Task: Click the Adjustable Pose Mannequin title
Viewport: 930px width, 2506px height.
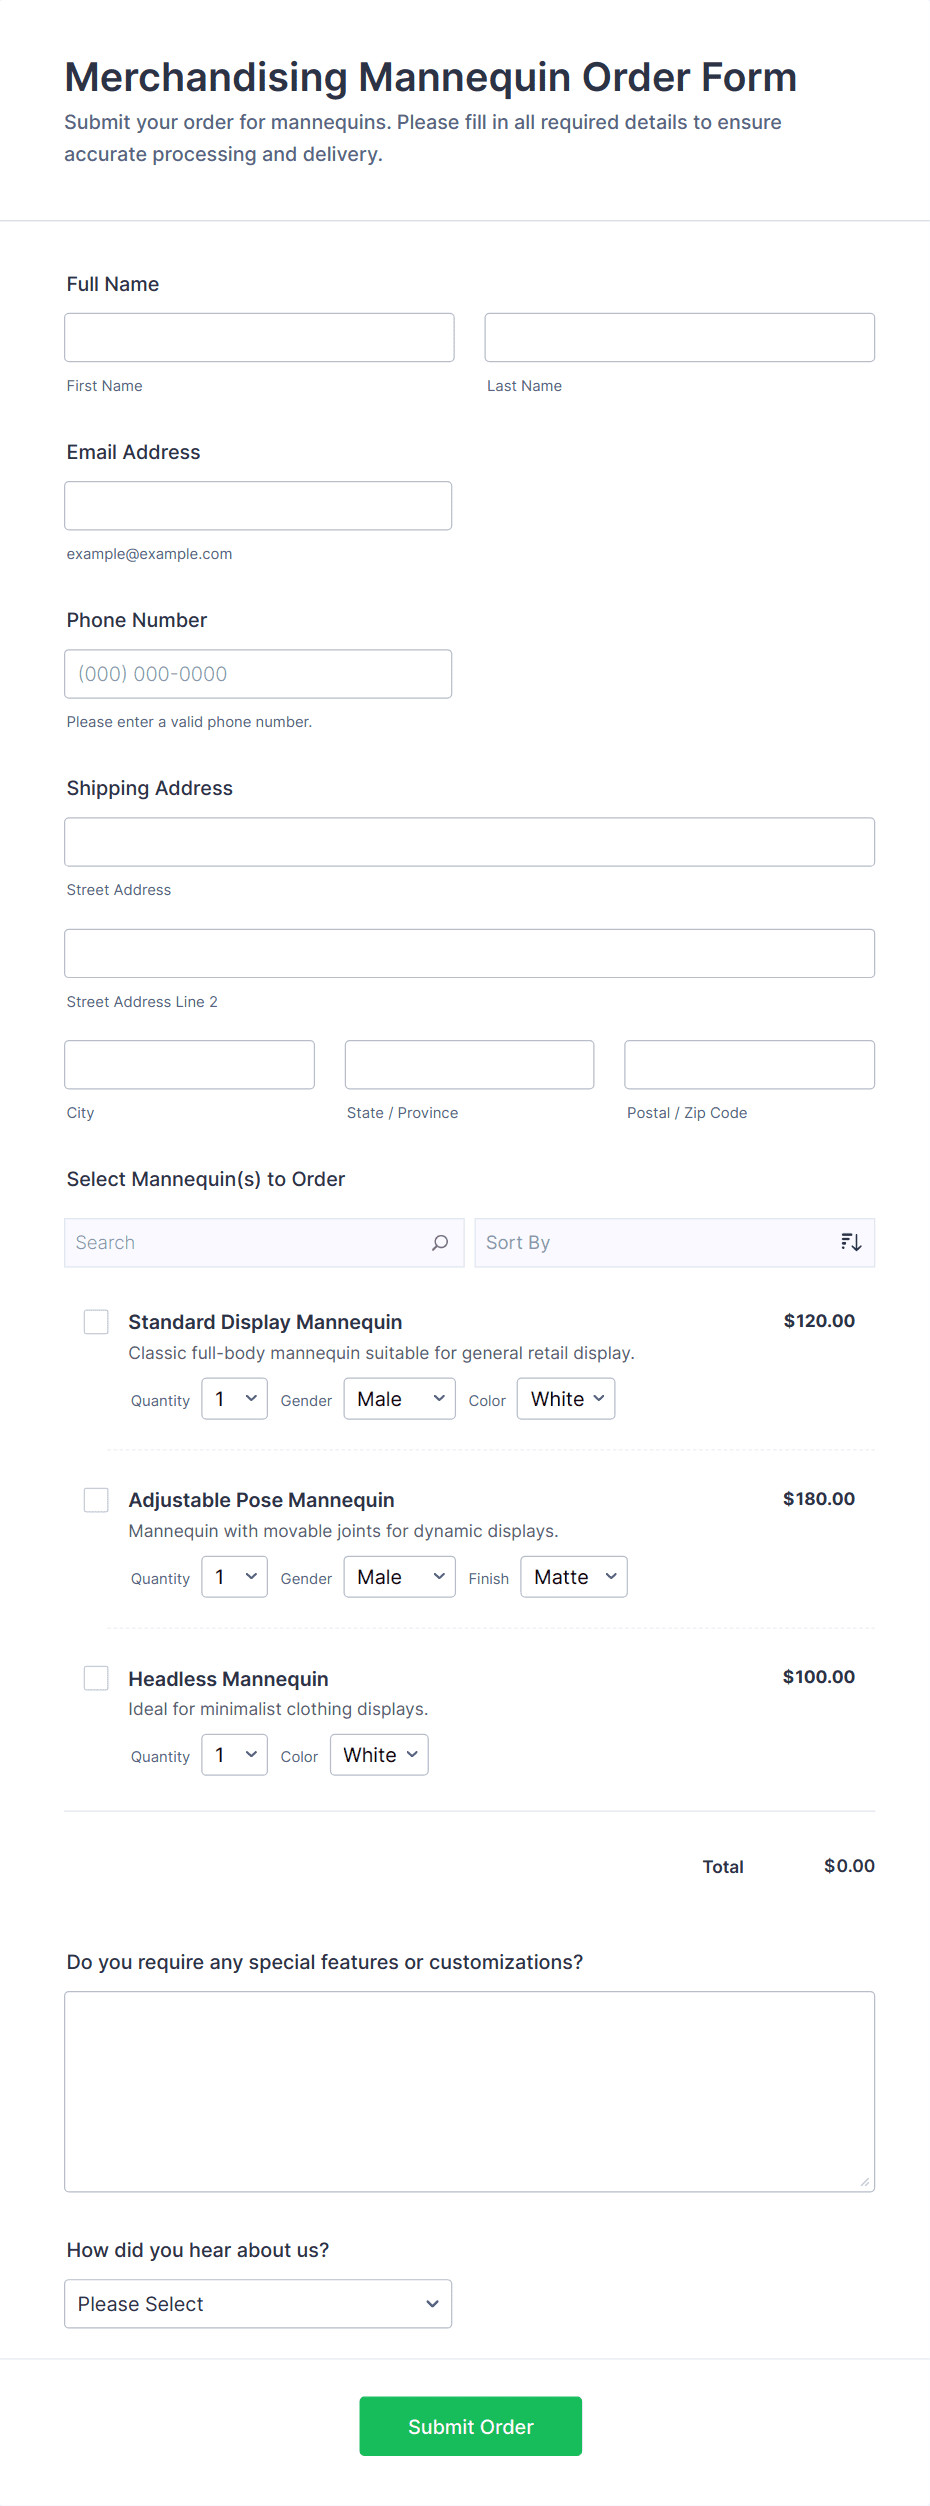Action: point(261,1499)
